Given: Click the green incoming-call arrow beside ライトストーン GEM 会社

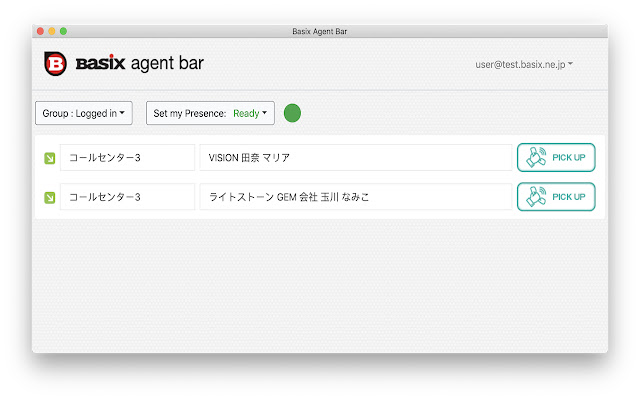Looking at the screenshot, I should [x=50, y=198].
